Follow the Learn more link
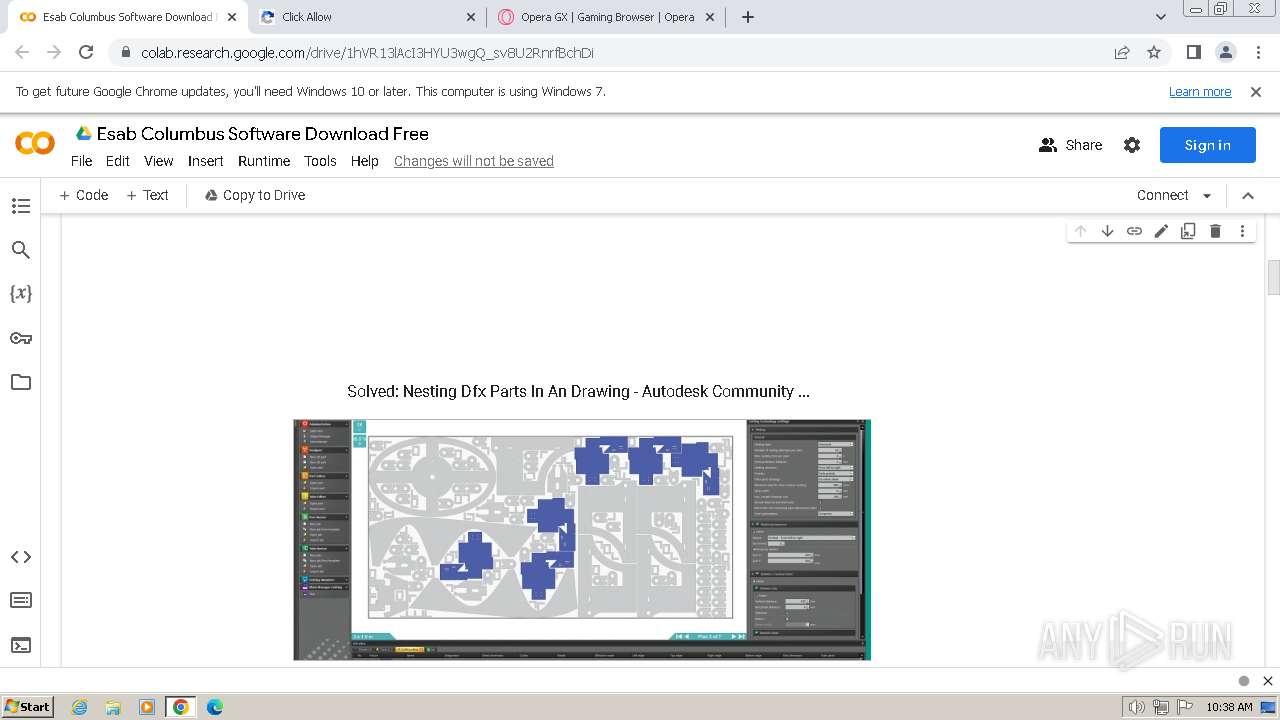The height and width of the screenshot is (720, 1280). (1200, 91)
